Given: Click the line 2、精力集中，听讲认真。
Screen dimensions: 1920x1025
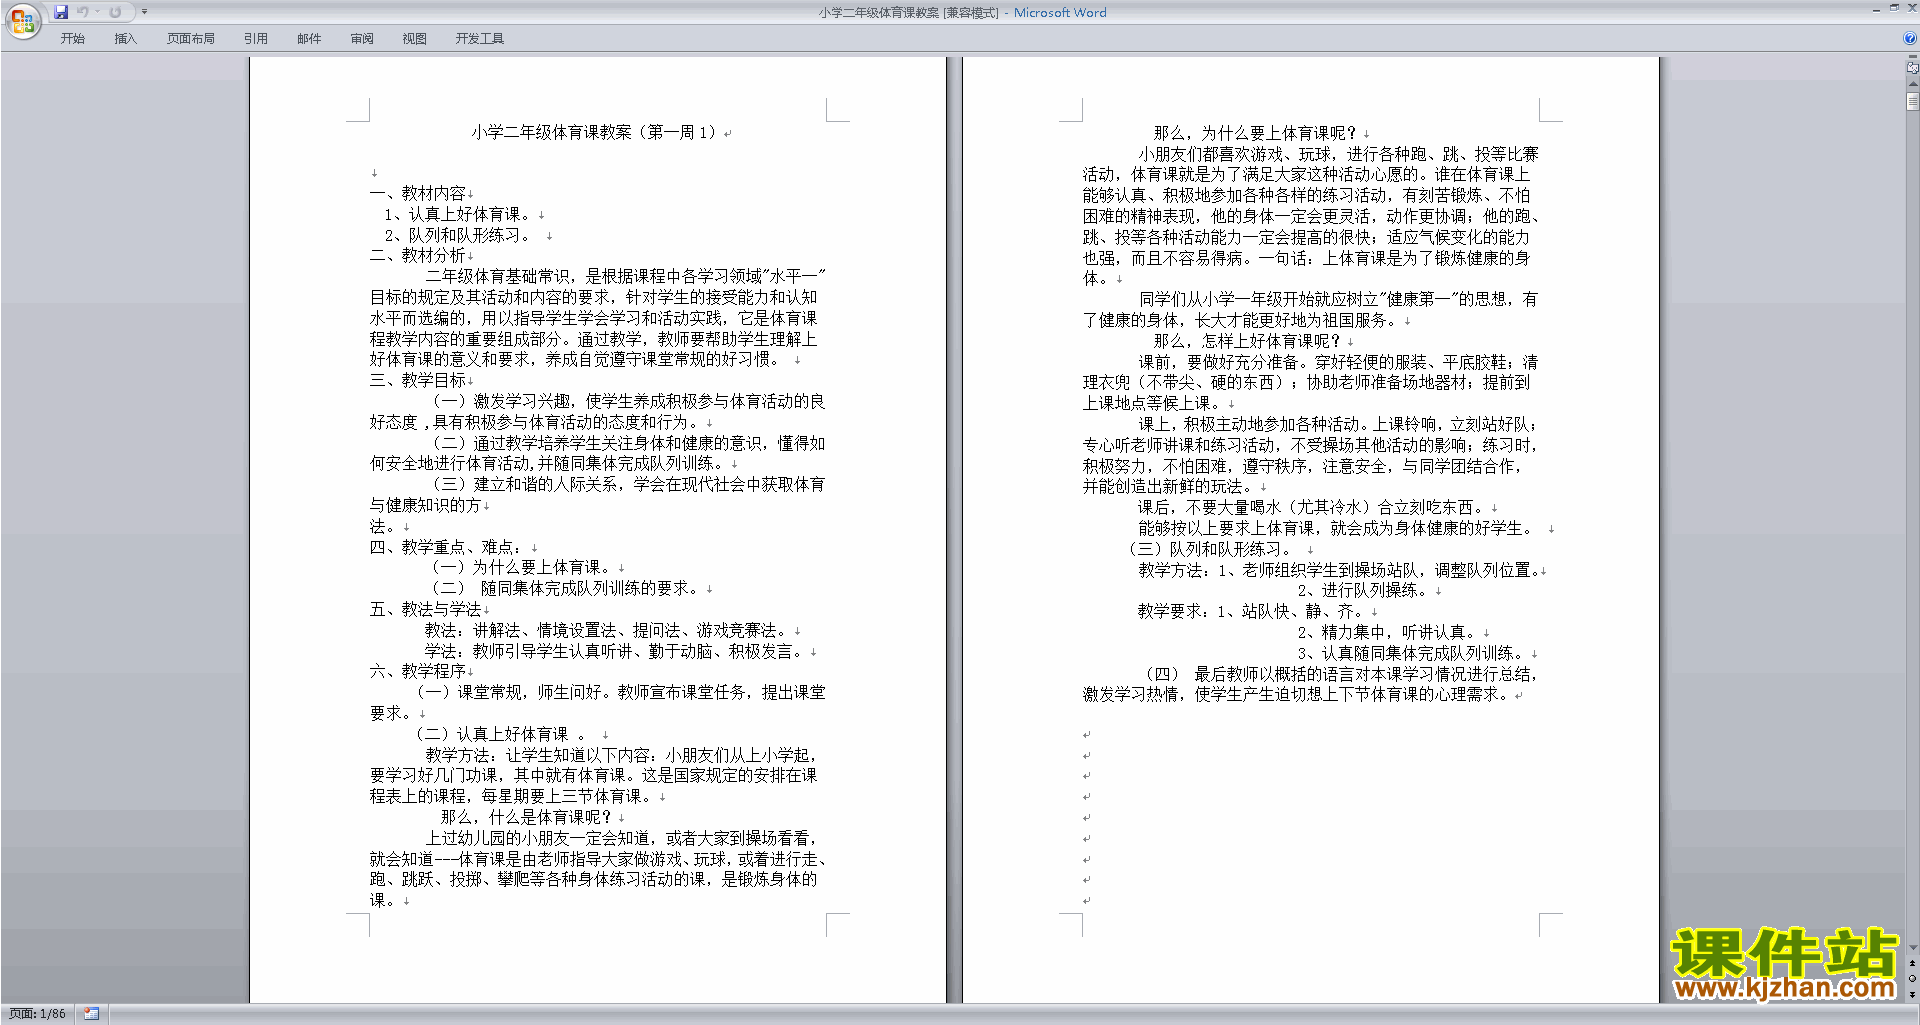Looking at the screenshot, I should pyautogui.click(x=1387, y=632).
